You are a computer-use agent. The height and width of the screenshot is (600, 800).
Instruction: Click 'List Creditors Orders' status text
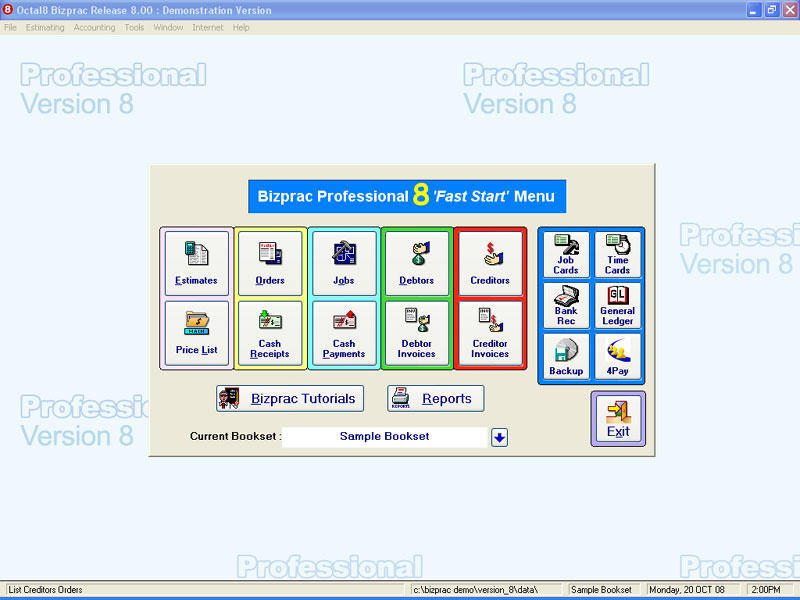[45, 590]
